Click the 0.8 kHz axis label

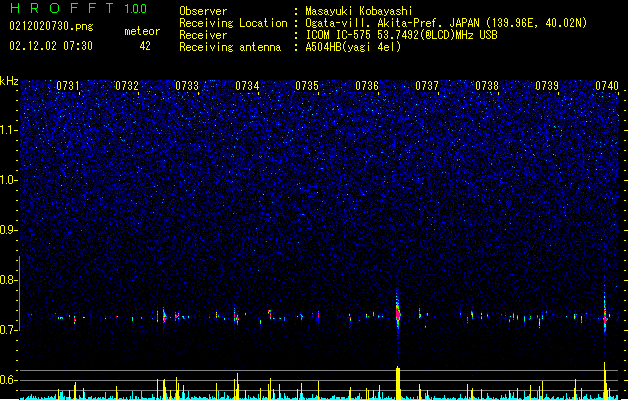point(9,280)
